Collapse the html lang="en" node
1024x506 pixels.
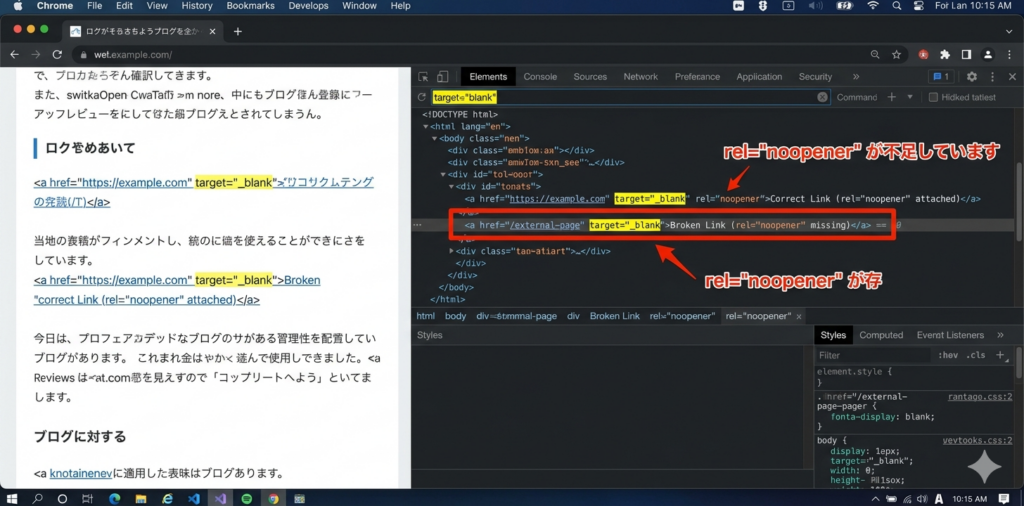point(425,127)
